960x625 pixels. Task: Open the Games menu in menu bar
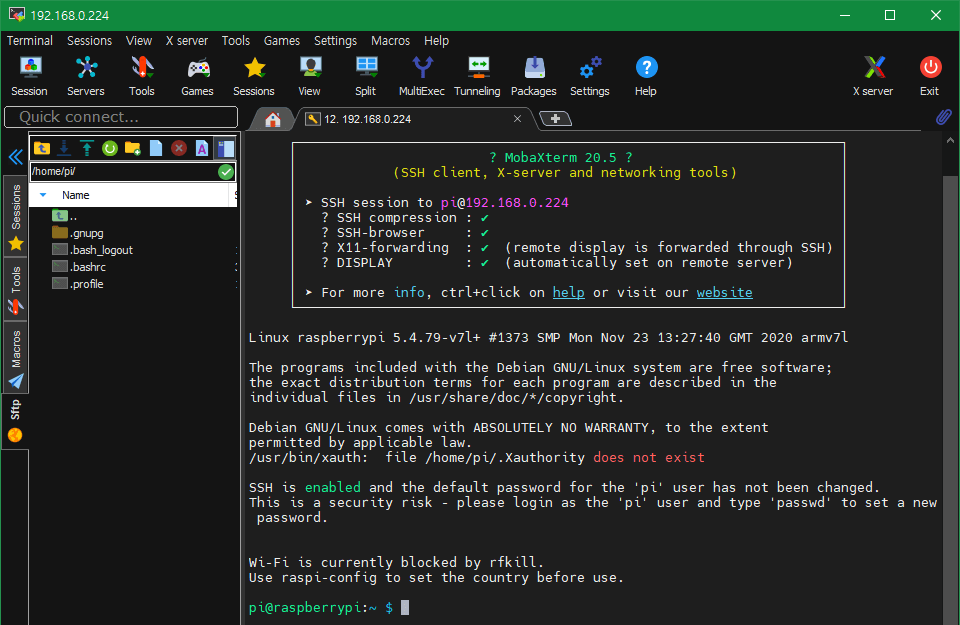pyautogui.click(x=282, y=41)
